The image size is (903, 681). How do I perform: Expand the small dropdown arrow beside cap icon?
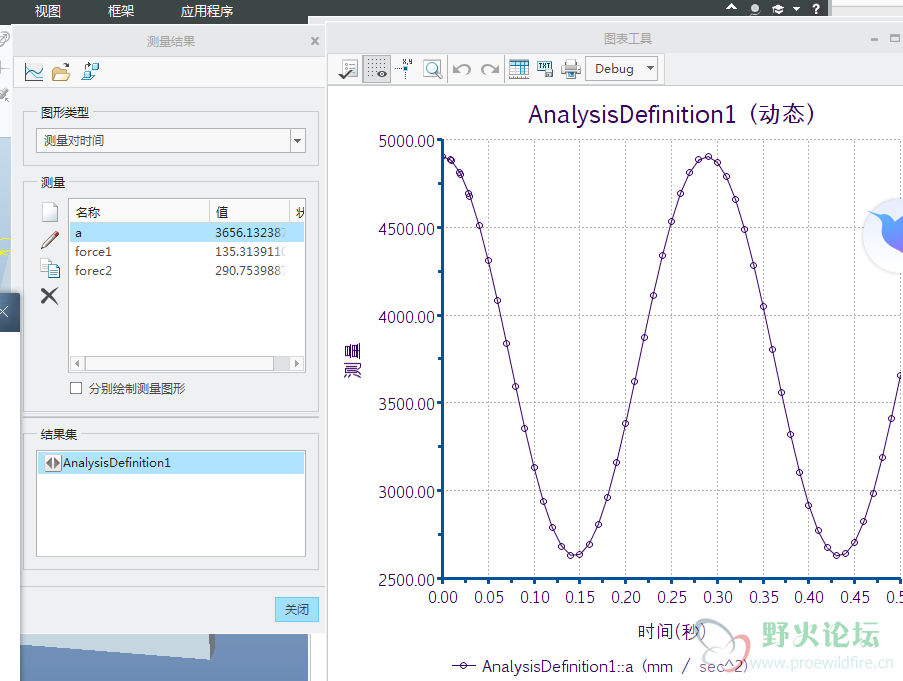click(796, 9)
